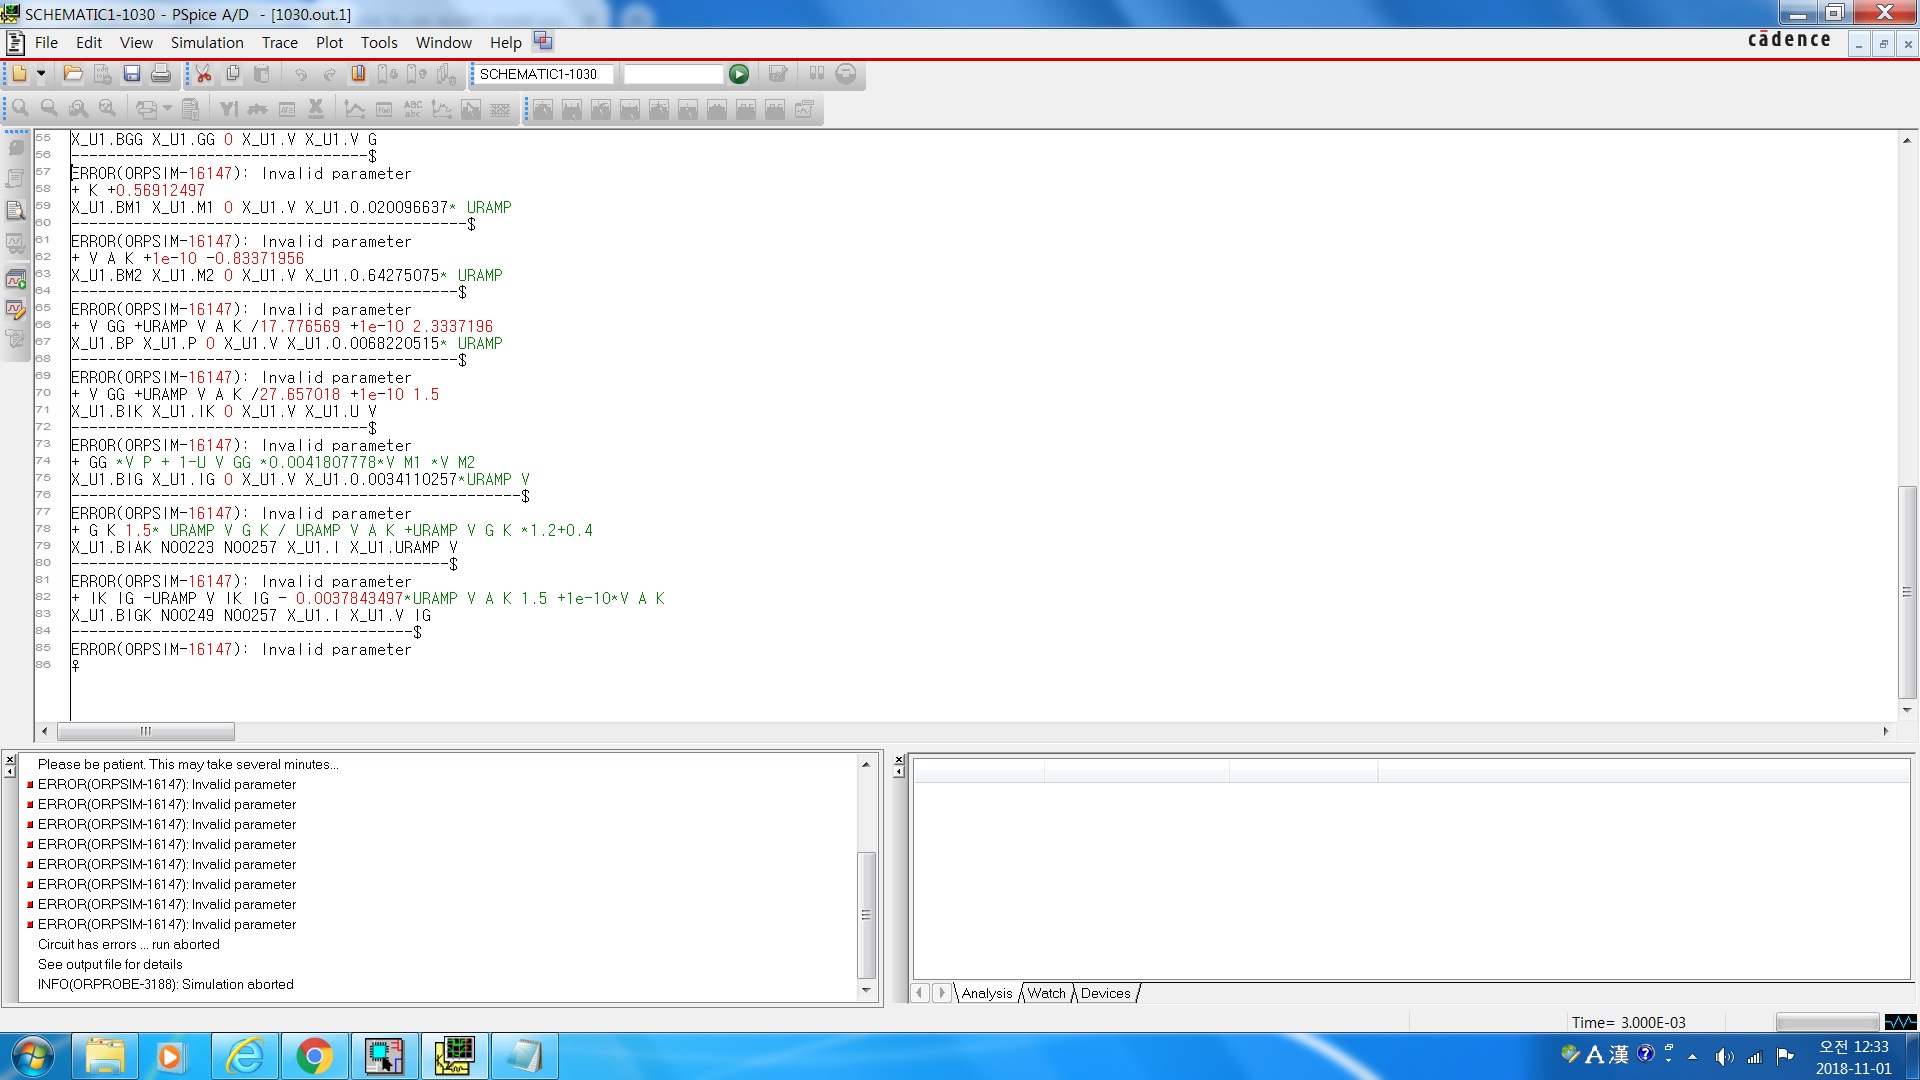The width and height of the screenshot is (1920, 1080).
Task: Click the Zoom Fit icon
Action: tap(107, 109)
